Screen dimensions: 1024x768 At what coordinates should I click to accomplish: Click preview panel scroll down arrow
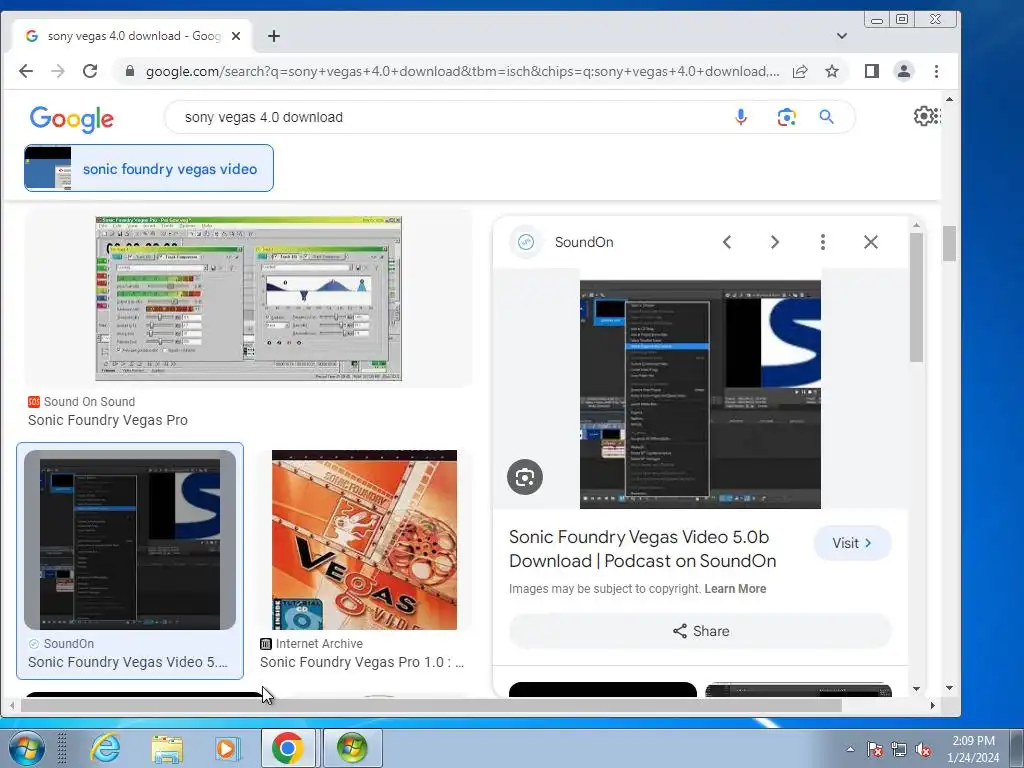pos(916,688)
